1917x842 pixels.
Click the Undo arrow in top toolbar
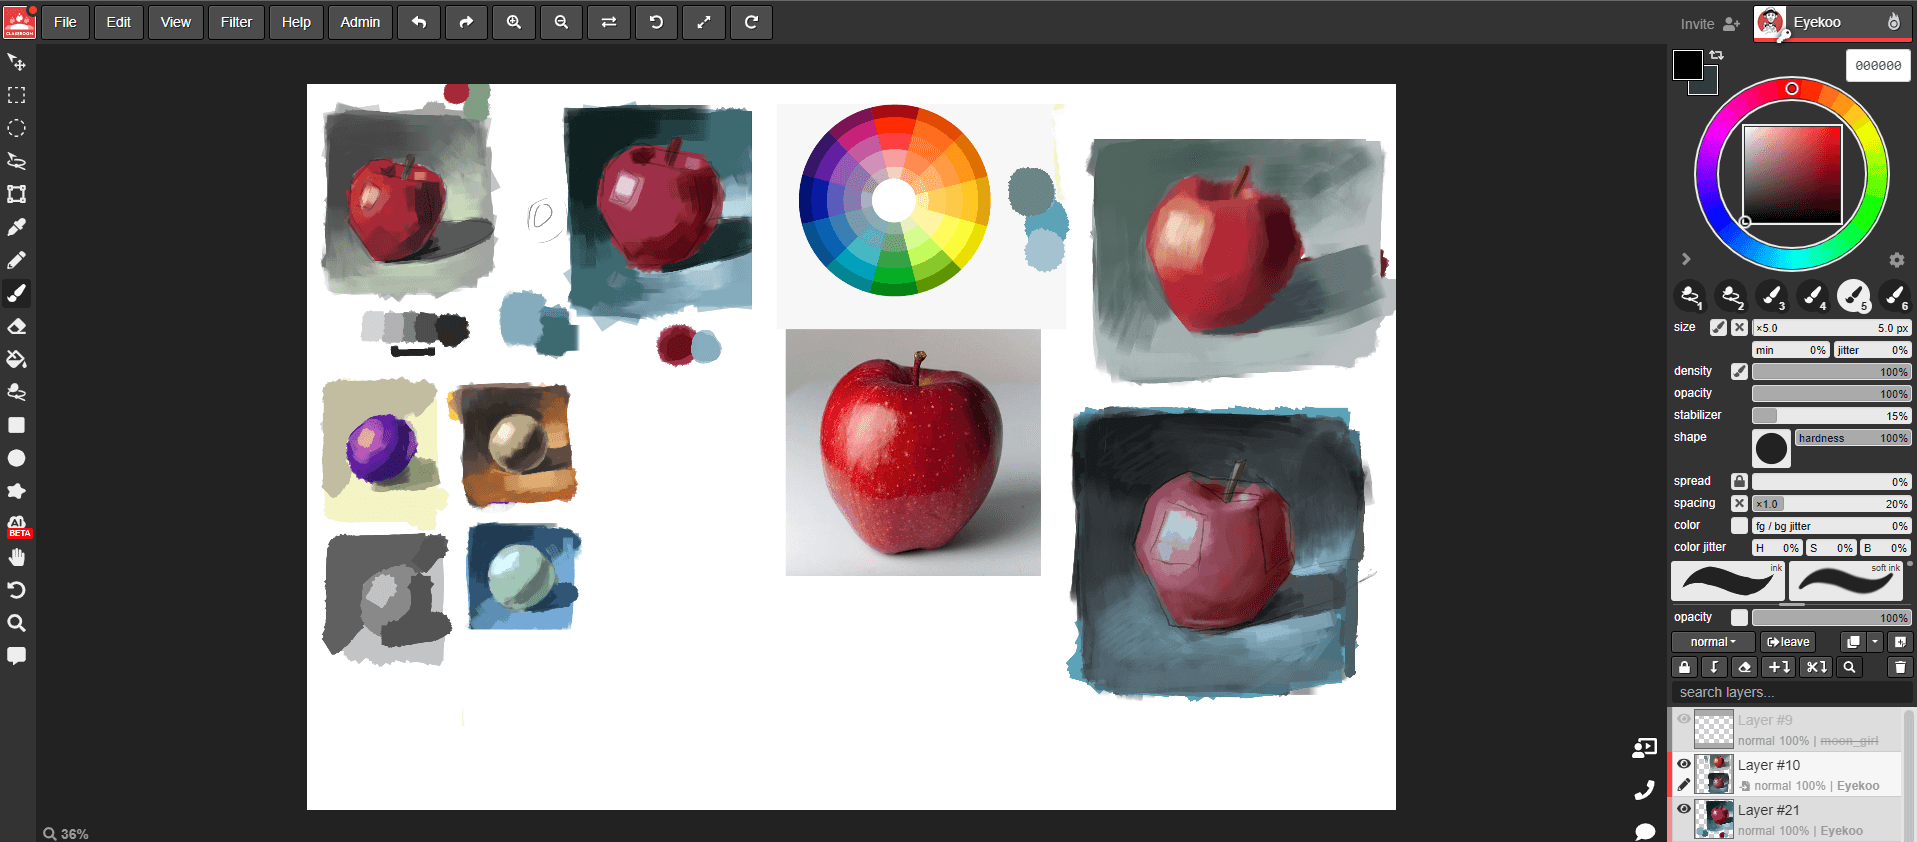click(x=419, y=22)
